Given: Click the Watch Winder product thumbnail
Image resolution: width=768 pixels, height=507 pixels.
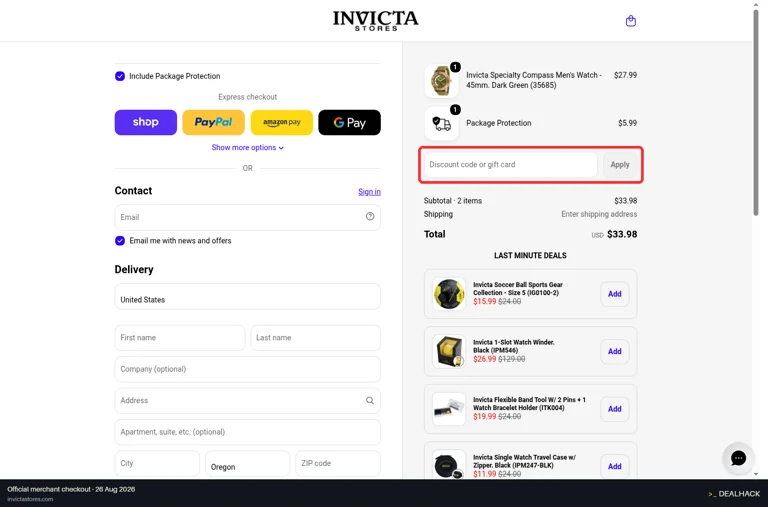Looking at the screenshot, I should (x=449, y=351).
